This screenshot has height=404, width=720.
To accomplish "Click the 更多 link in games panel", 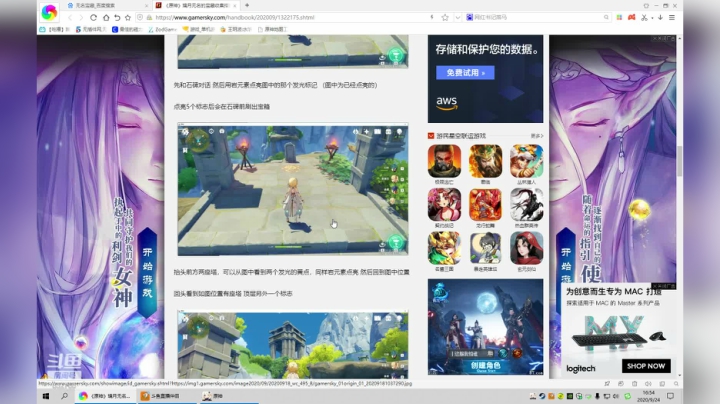I will point(537,136).
